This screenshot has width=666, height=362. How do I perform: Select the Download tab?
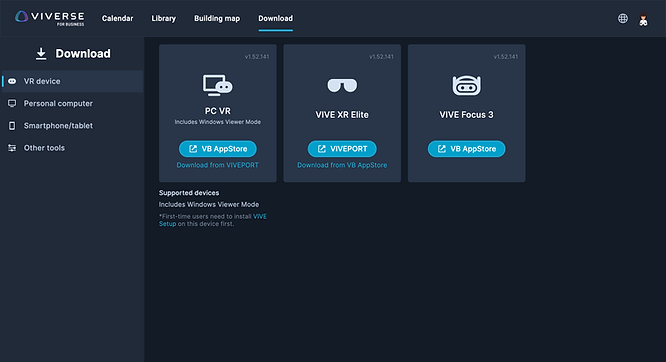click(x=275, y=18)
